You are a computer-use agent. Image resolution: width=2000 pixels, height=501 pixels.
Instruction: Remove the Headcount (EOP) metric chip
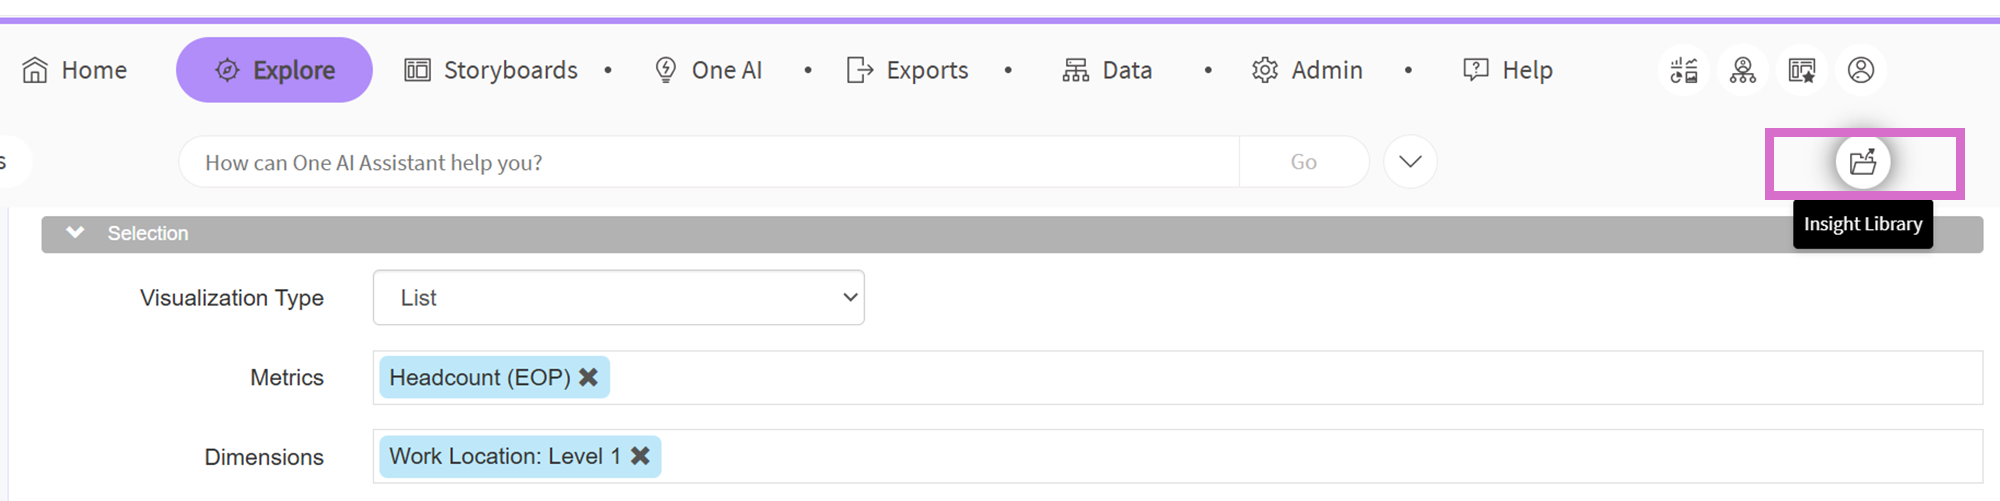(x=589, y=377)
